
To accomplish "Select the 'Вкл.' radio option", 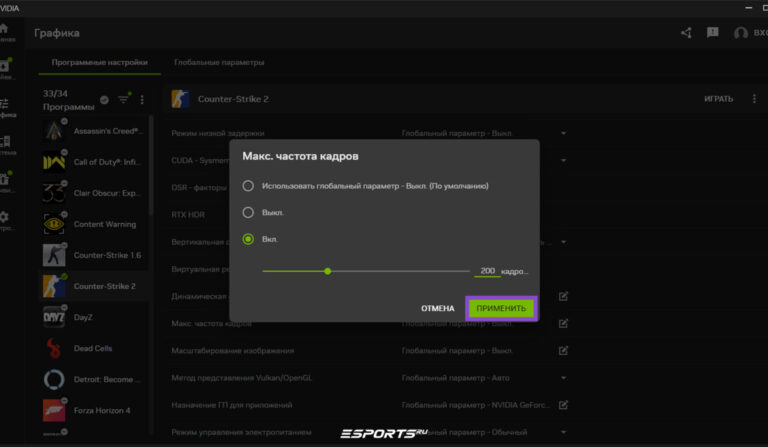I will click(x=248, y=239).
